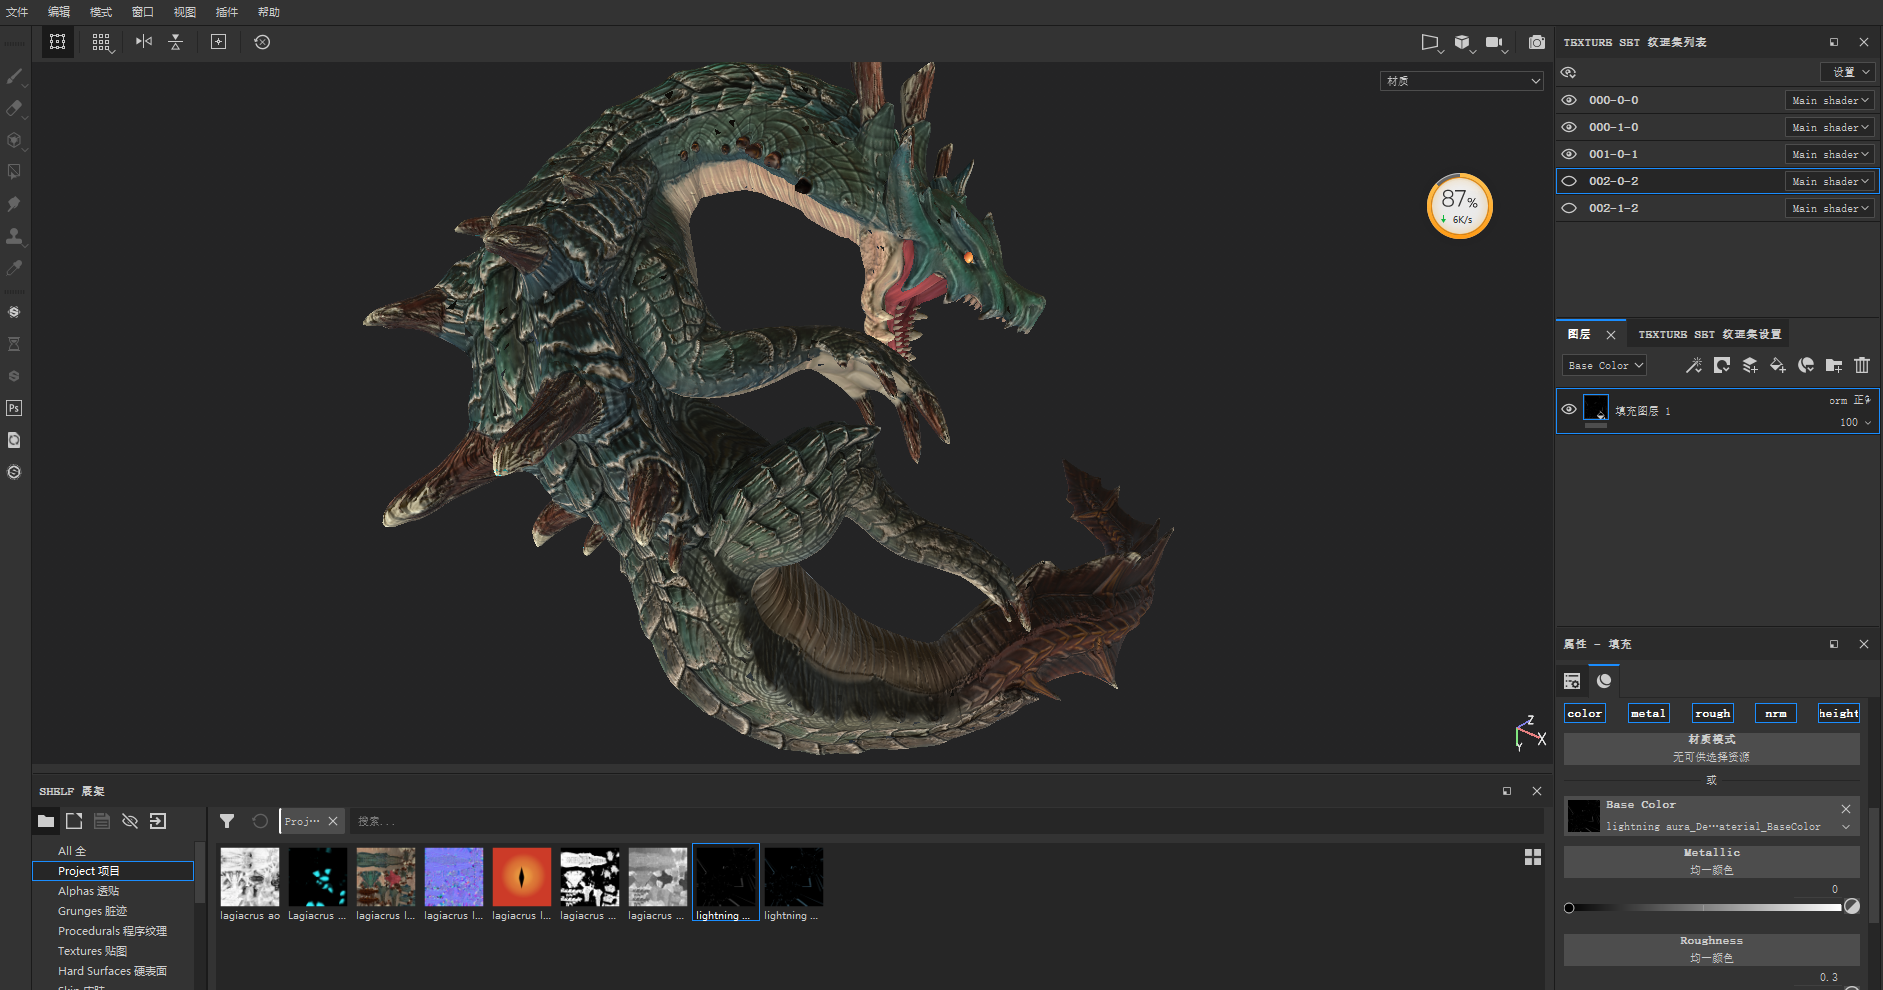Select the Material picker eyedropper tool
The image size is (1883, 990).
(14, 268)
